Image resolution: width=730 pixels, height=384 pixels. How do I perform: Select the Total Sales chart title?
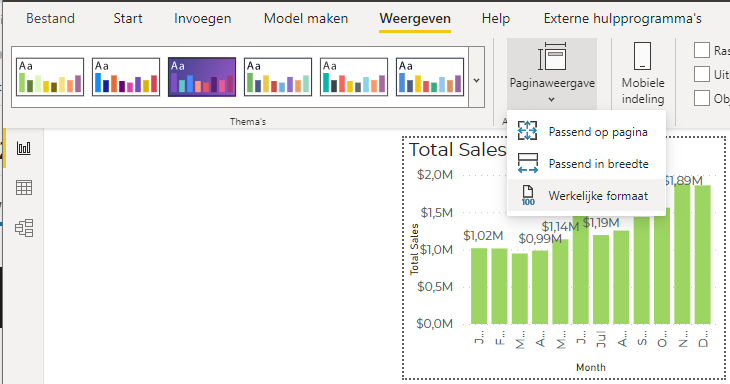point(457,150)
